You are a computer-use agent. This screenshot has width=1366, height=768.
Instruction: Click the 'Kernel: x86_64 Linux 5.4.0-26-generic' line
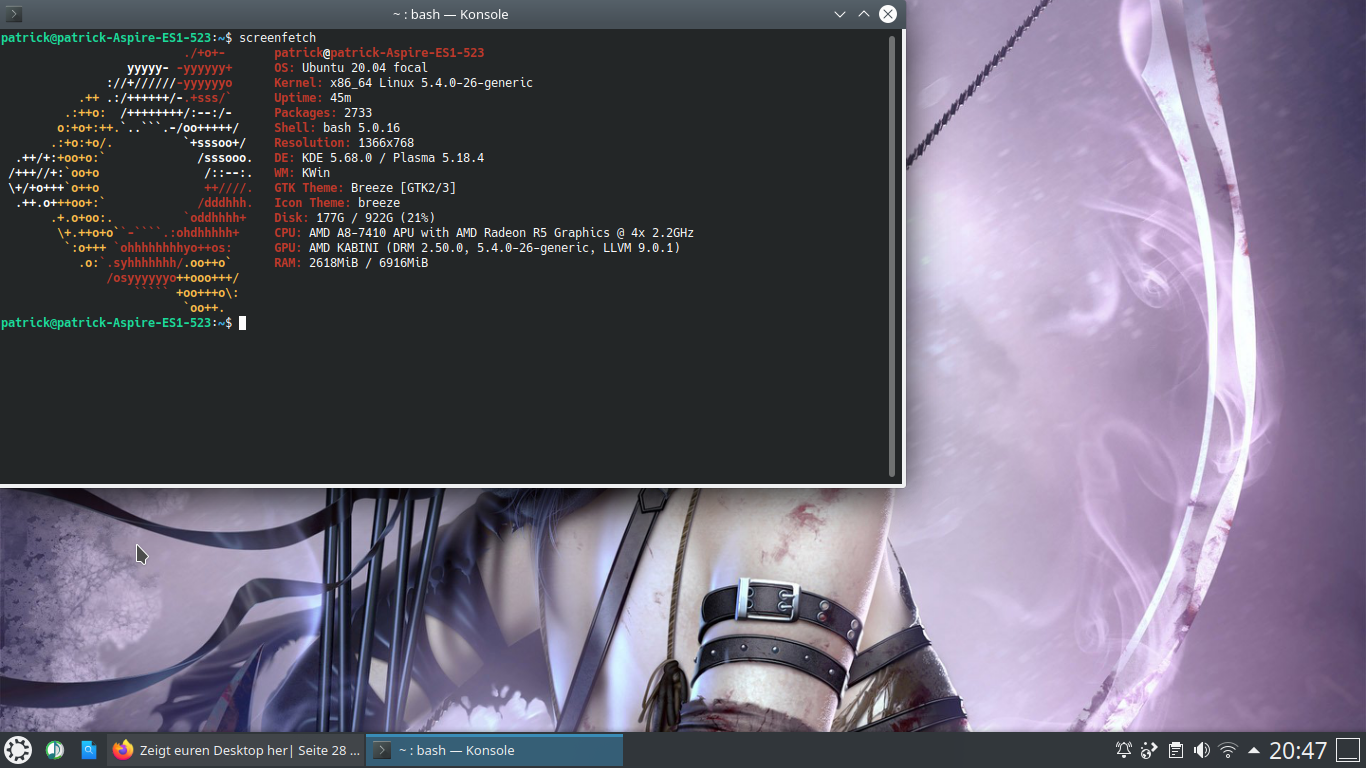pos(403,83)
